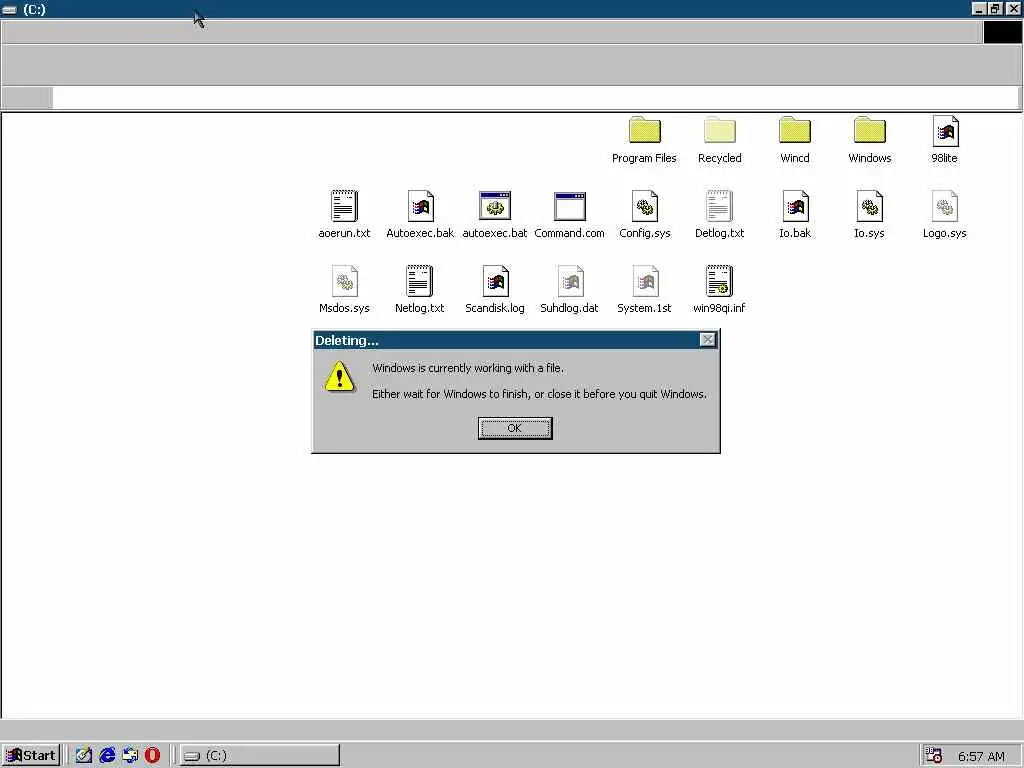Select the Detlog.txt file icon

[x=720, y=206]
